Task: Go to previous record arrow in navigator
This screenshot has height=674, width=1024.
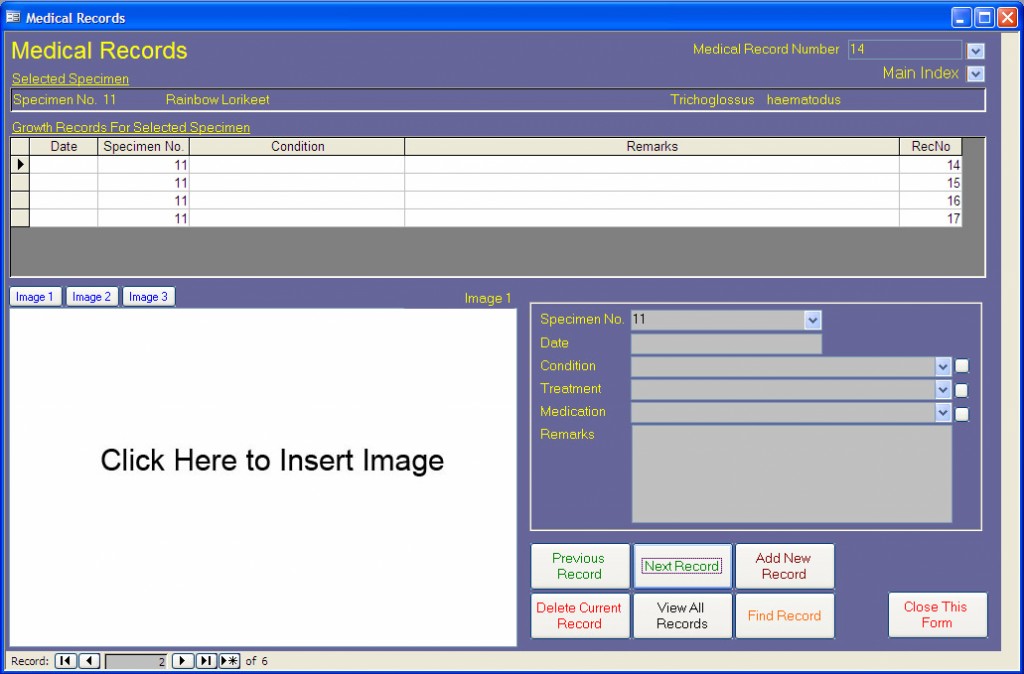Action: pyautogui.click(x=89, y=661)
